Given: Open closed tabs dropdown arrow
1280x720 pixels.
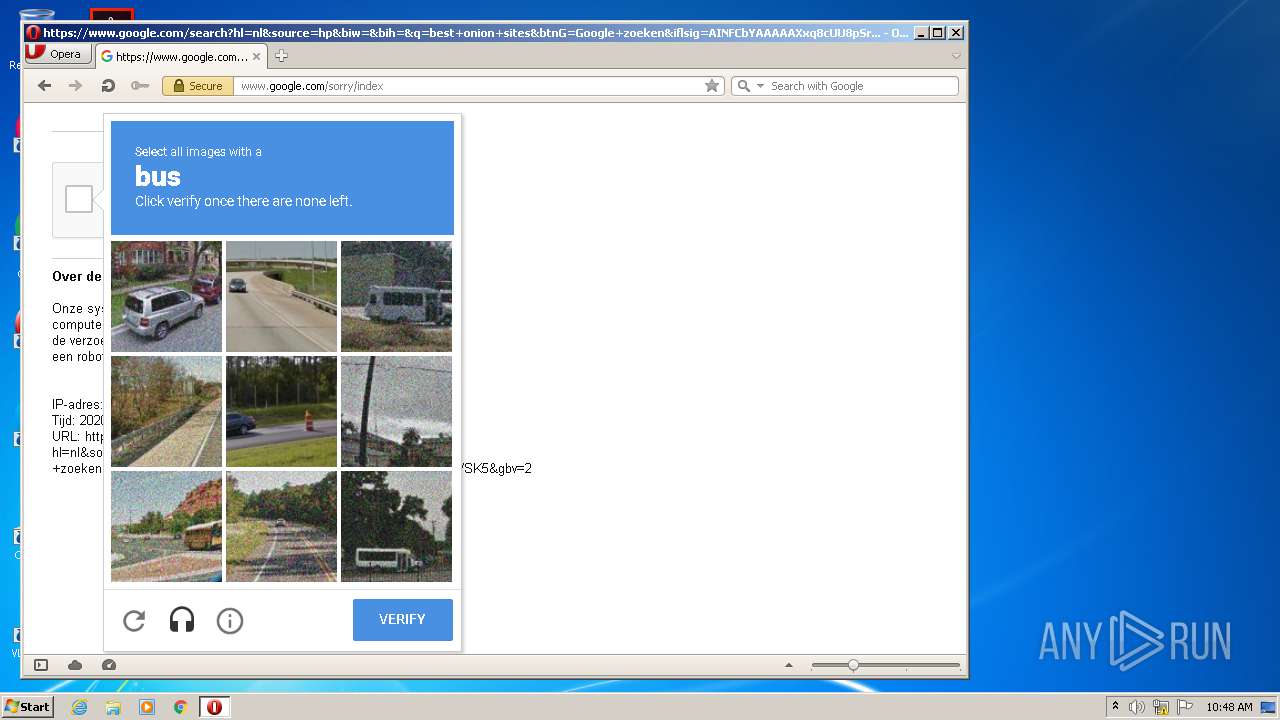Looking at the screenshot, I should tap(956, 56).
